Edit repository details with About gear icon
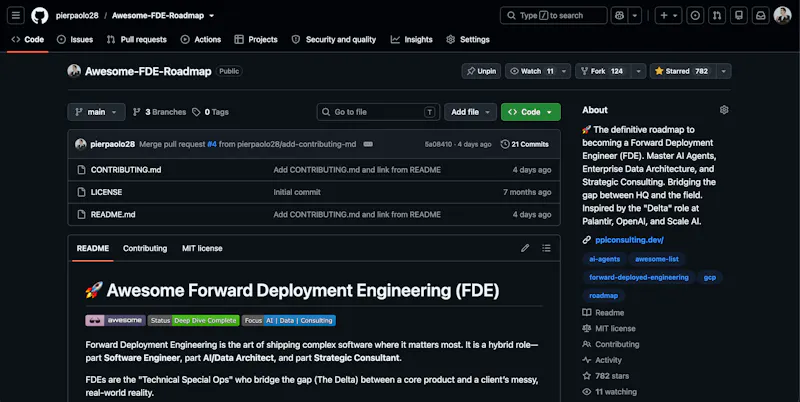Viewport: 800px width, 402px height. 723,110
